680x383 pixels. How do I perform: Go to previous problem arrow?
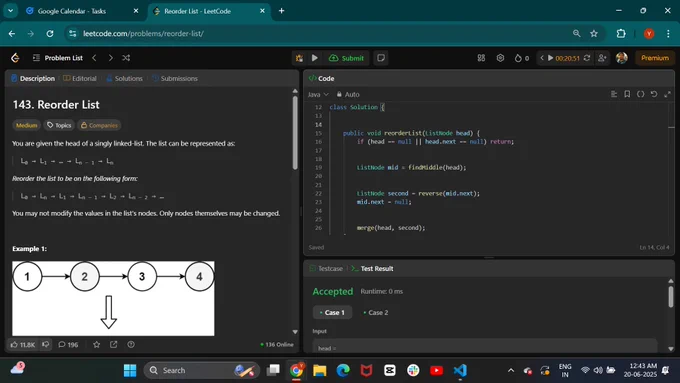pyautogui.click(x=94, y=58)
